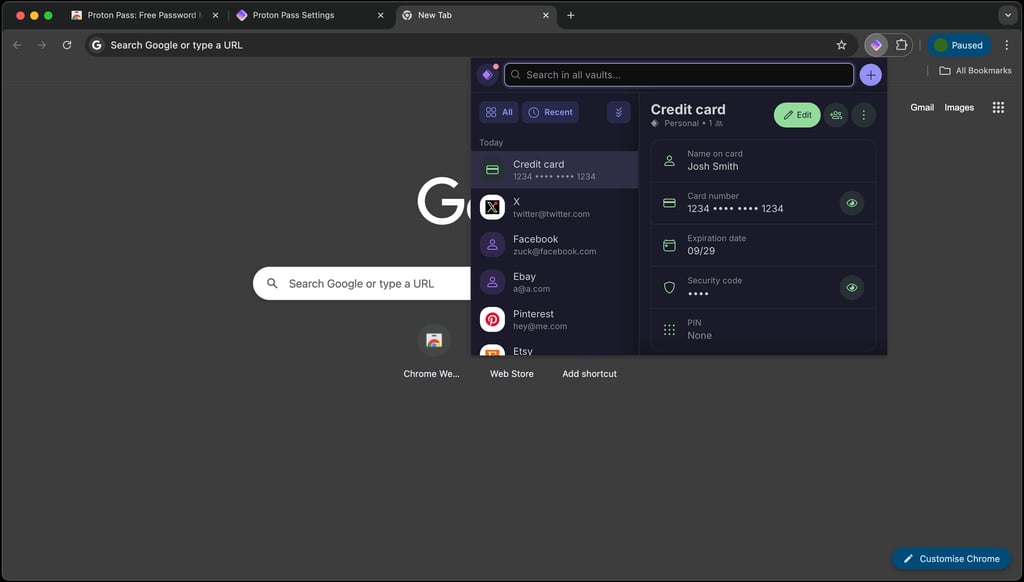The height and width of the screenshot is (582, 1024).
Task: Edit the Credit card item
Action: tap(797, 115)
